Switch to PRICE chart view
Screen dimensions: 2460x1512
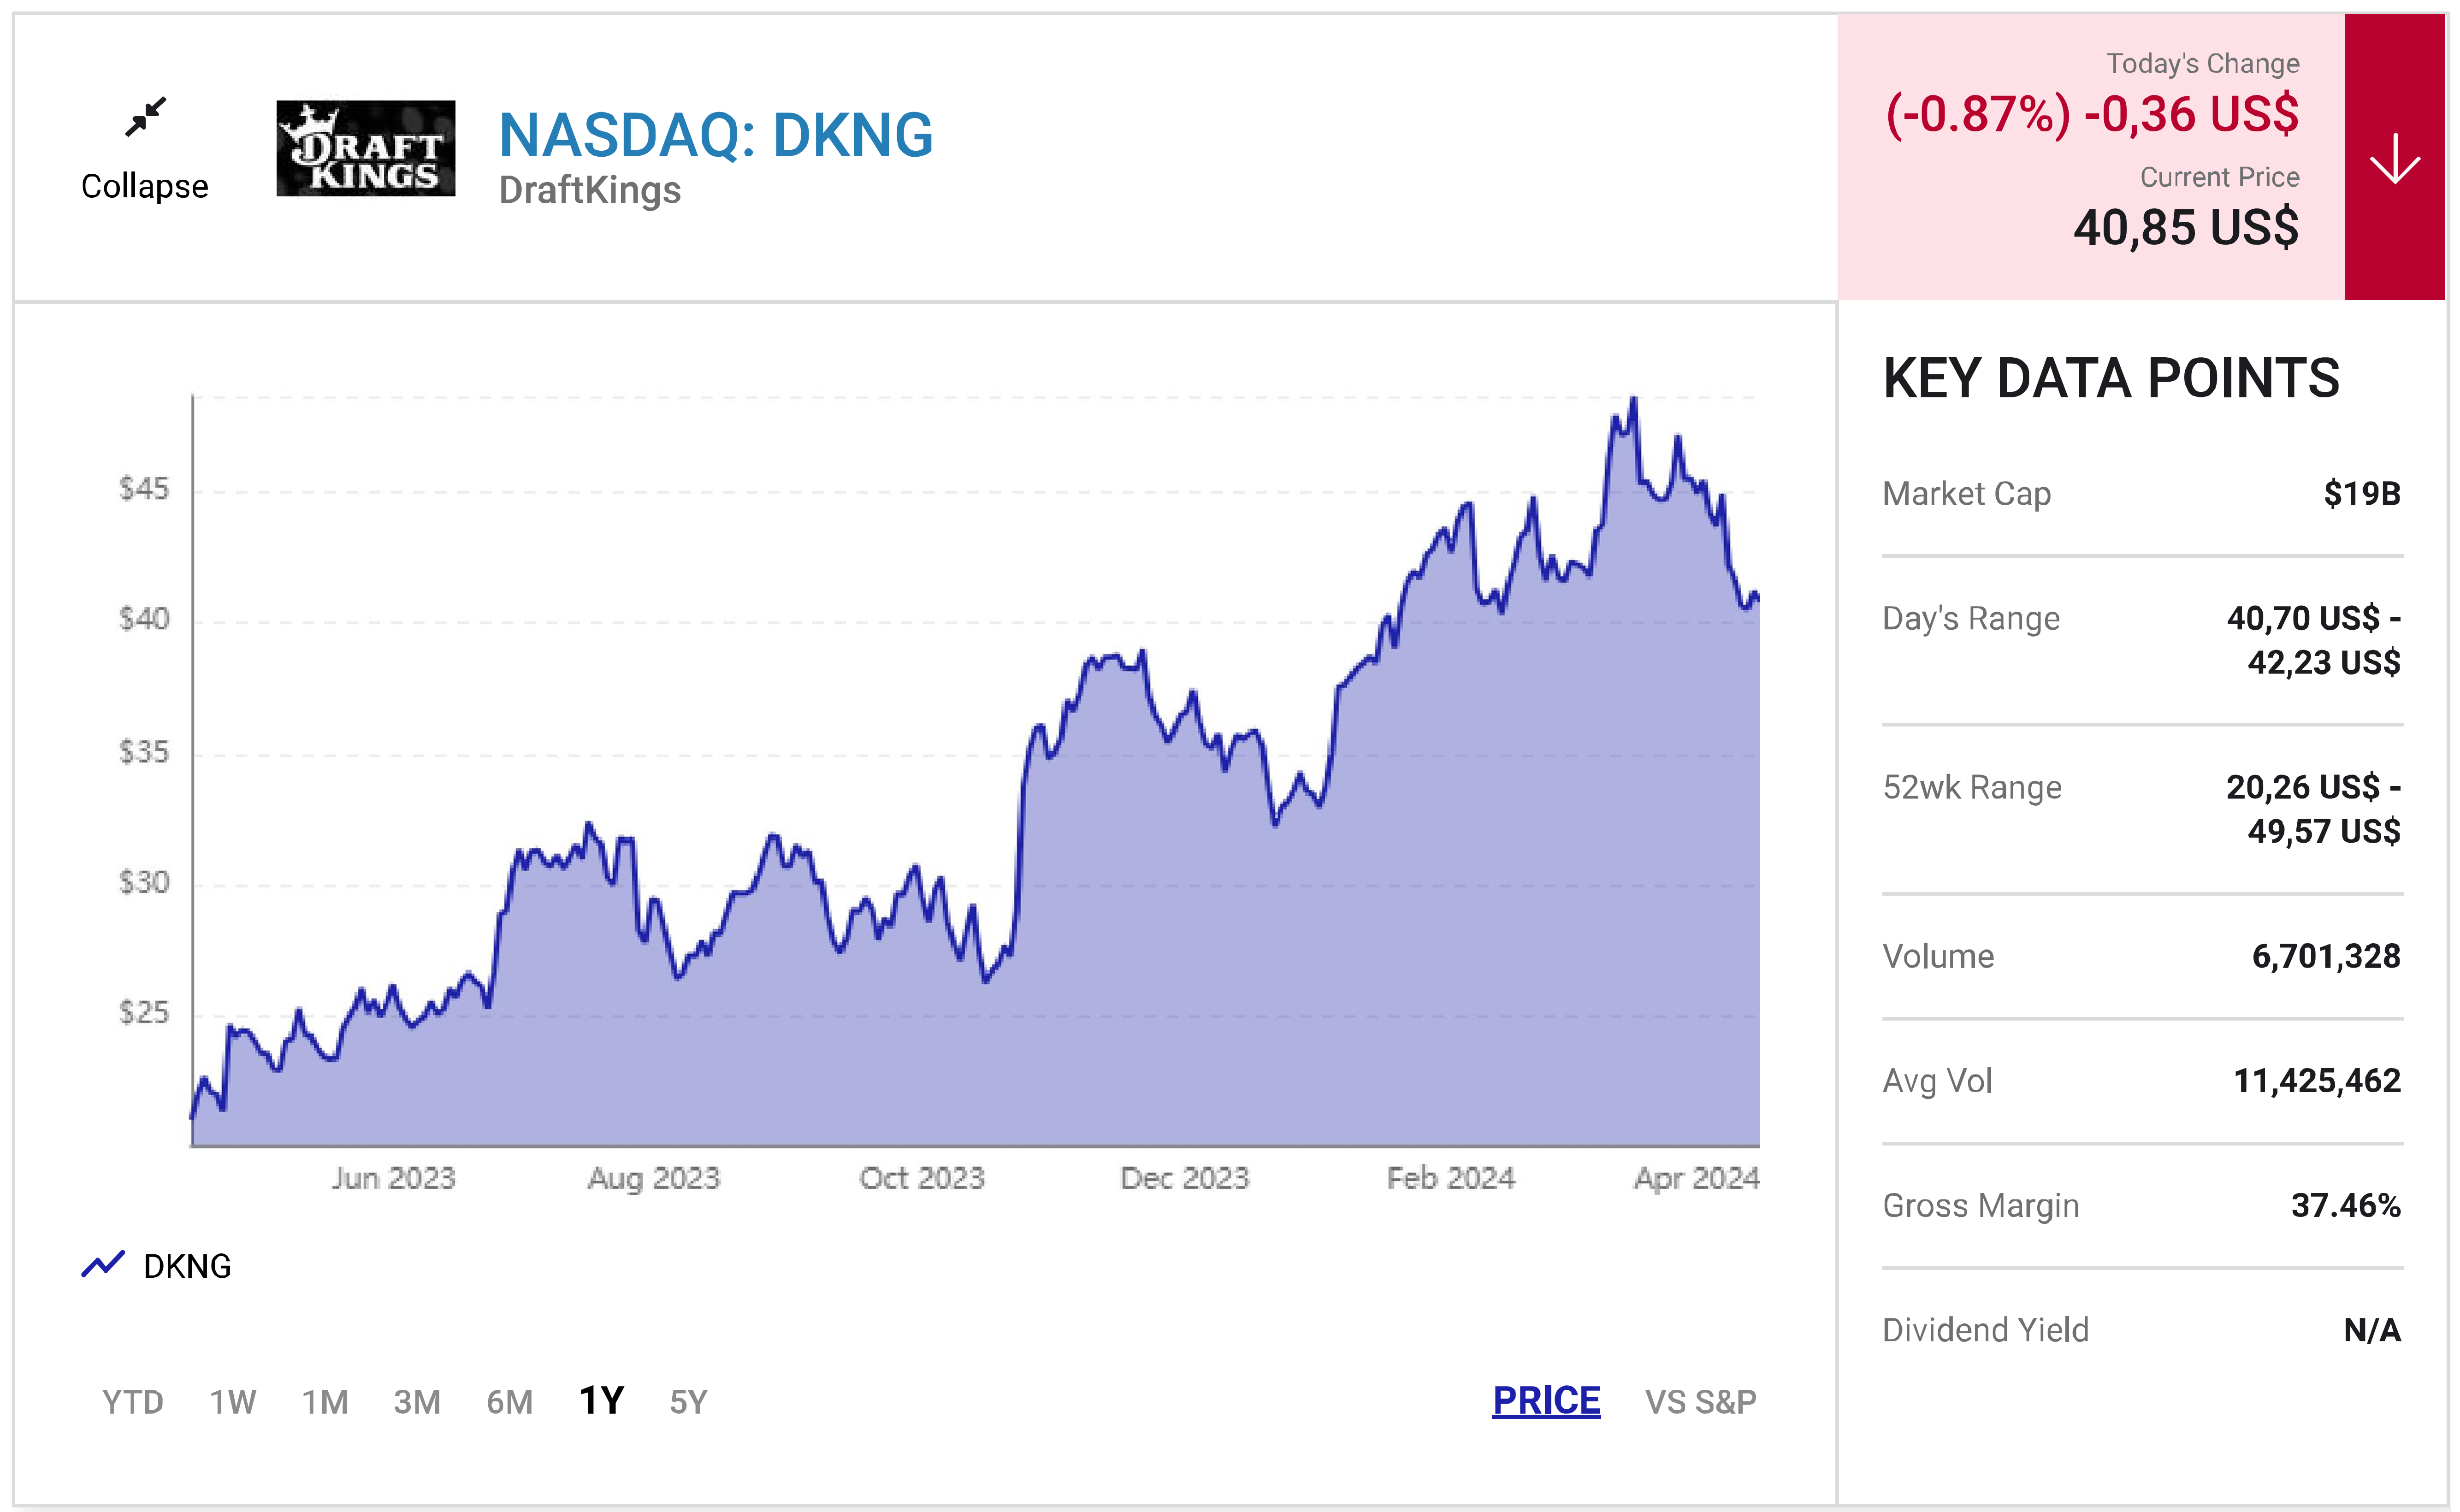coord(1546,1400)
